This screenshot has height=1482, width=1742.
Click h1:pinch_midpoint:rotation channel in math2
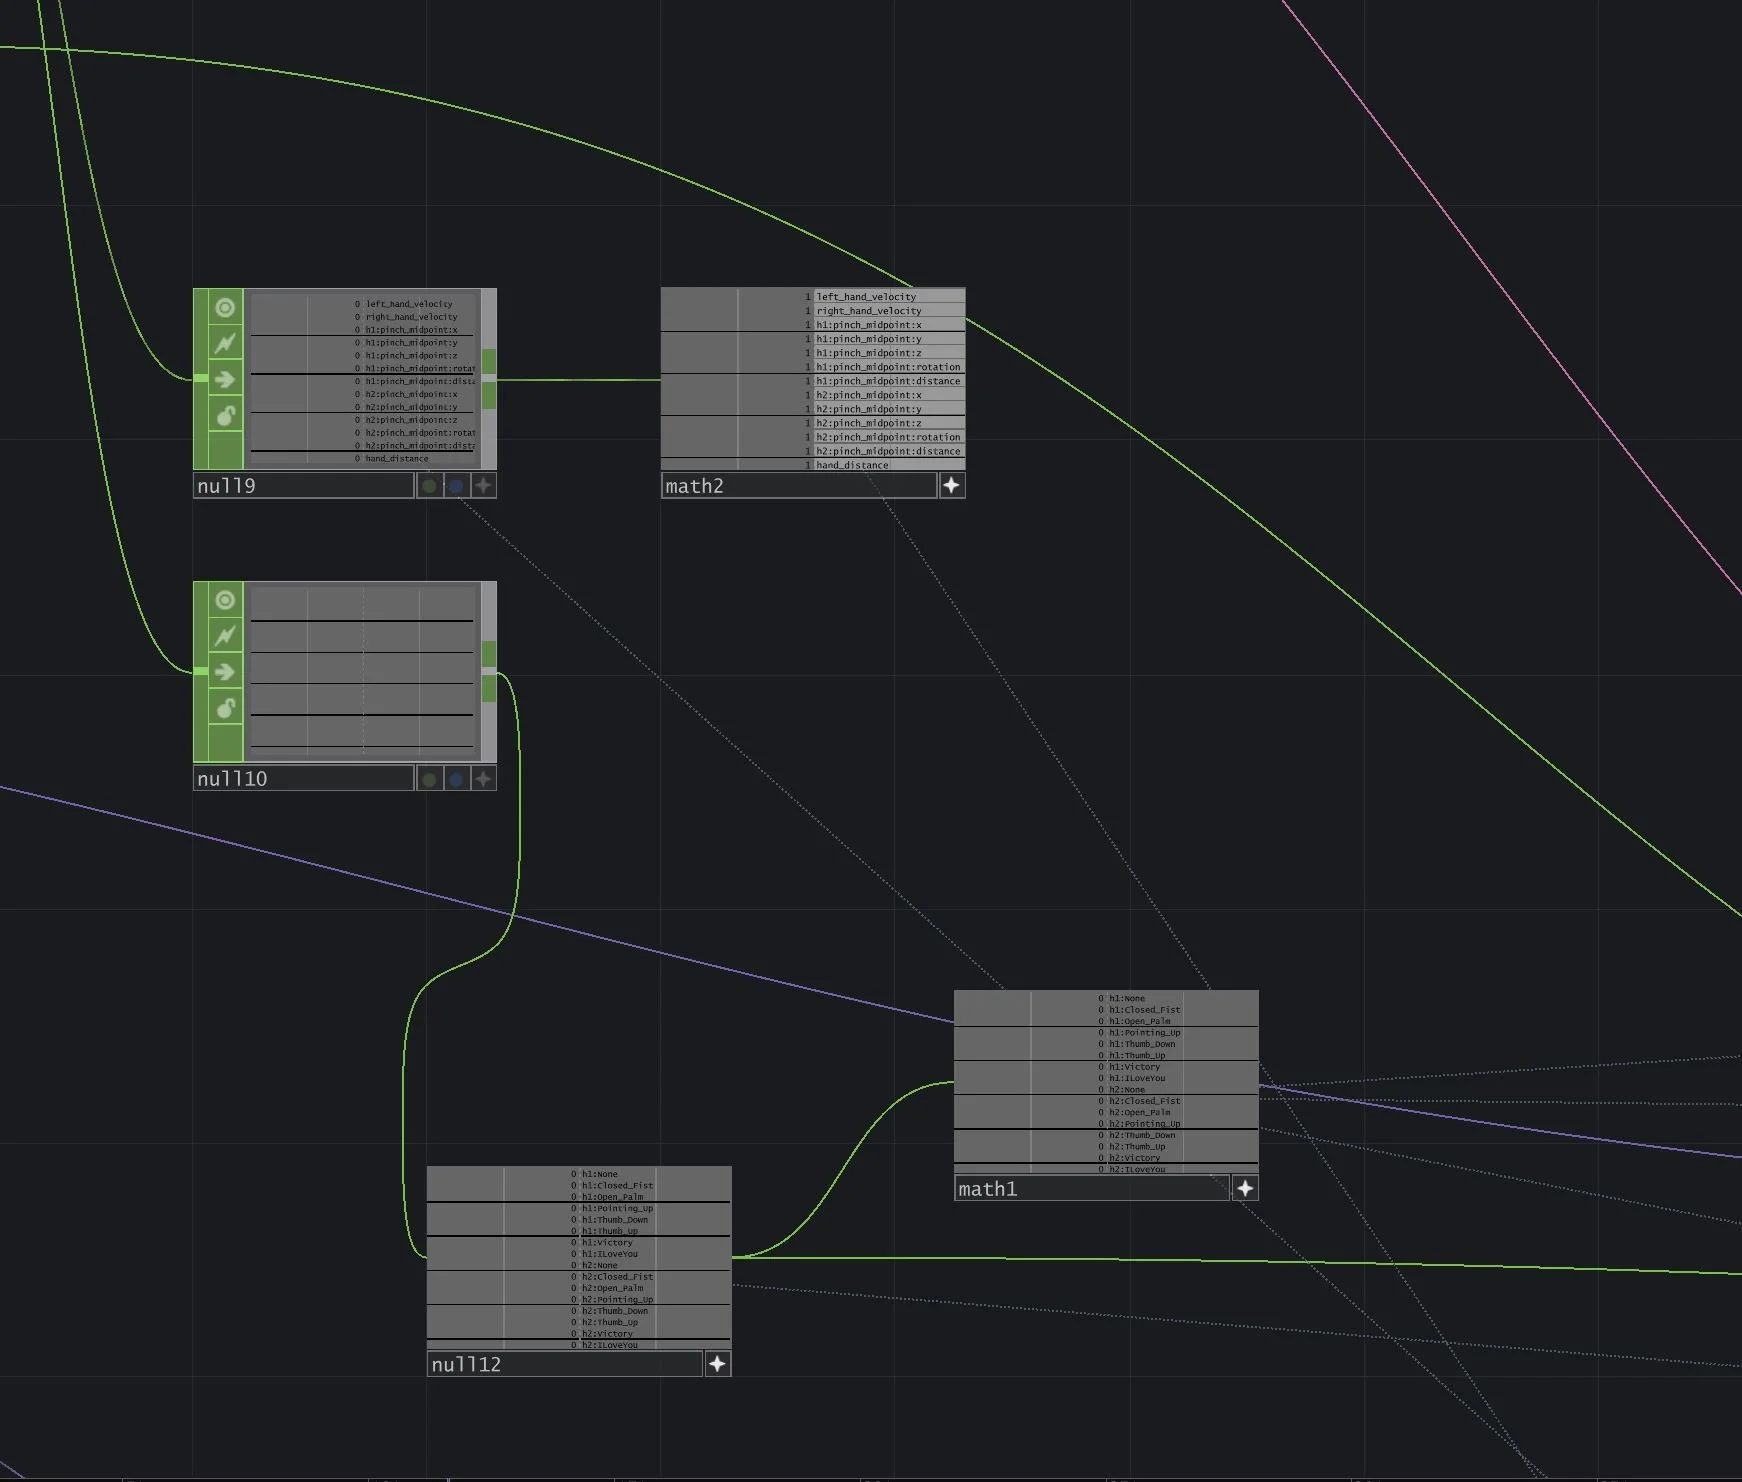click(888, 367)
